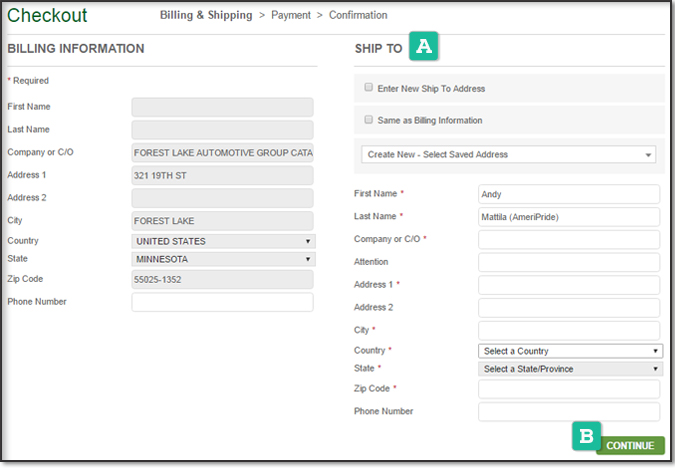The image size is (675, 470).
Task: Select the Confirmation breadcrumb step
Action: point(358,16)
